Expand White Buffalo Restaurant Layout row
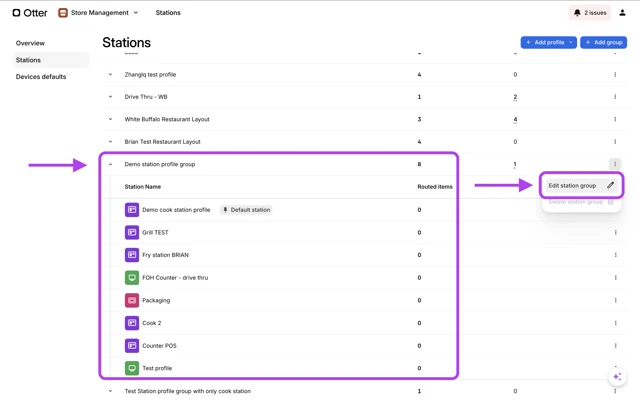 110,120
